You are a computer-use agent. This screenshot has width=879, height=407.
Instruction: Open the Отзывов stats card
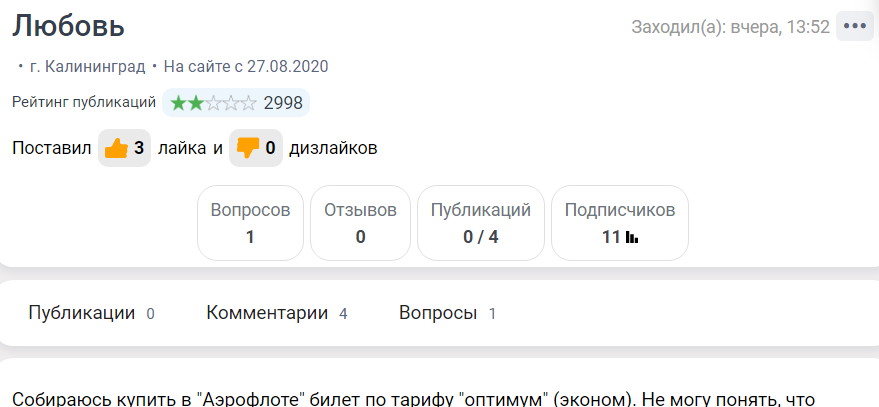(360, 223)
